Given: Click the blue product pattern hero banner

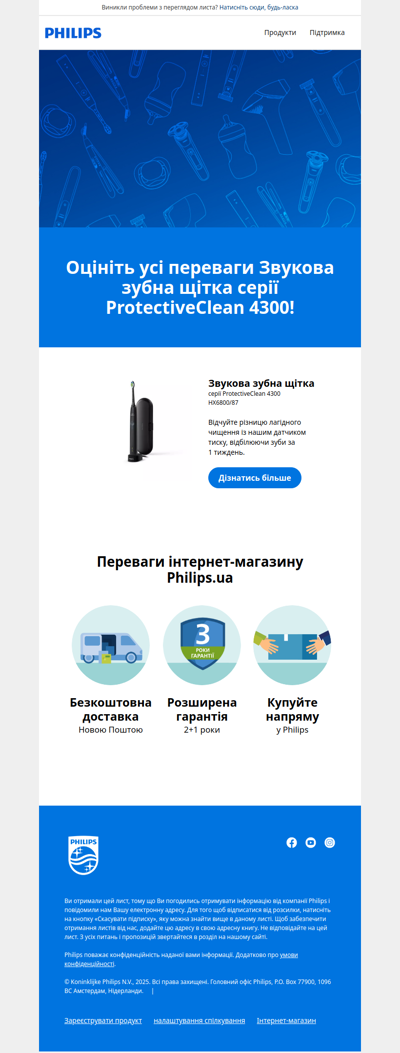Looking at the screenshot, I should (x=200, y=138).
